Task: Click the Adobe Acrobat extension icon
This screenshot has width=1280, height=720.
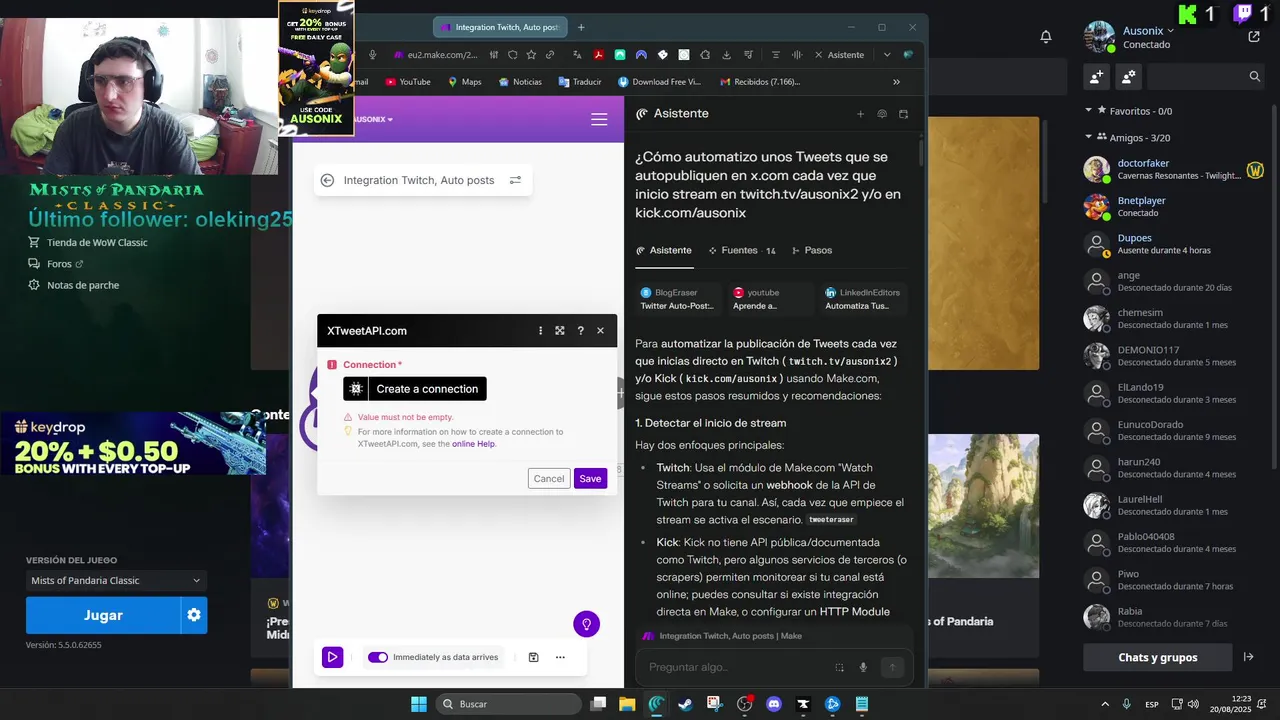Action: [x=598, y=55]
